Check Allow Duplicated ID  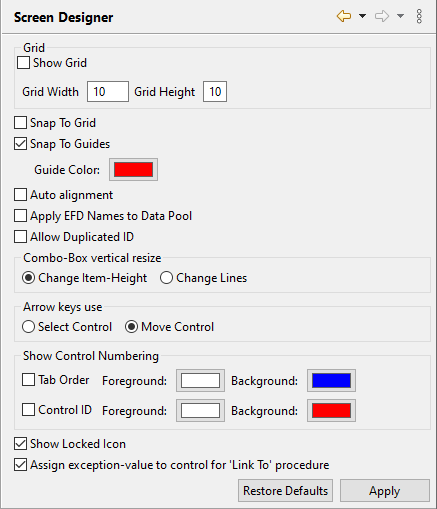(x=20, y=237)
